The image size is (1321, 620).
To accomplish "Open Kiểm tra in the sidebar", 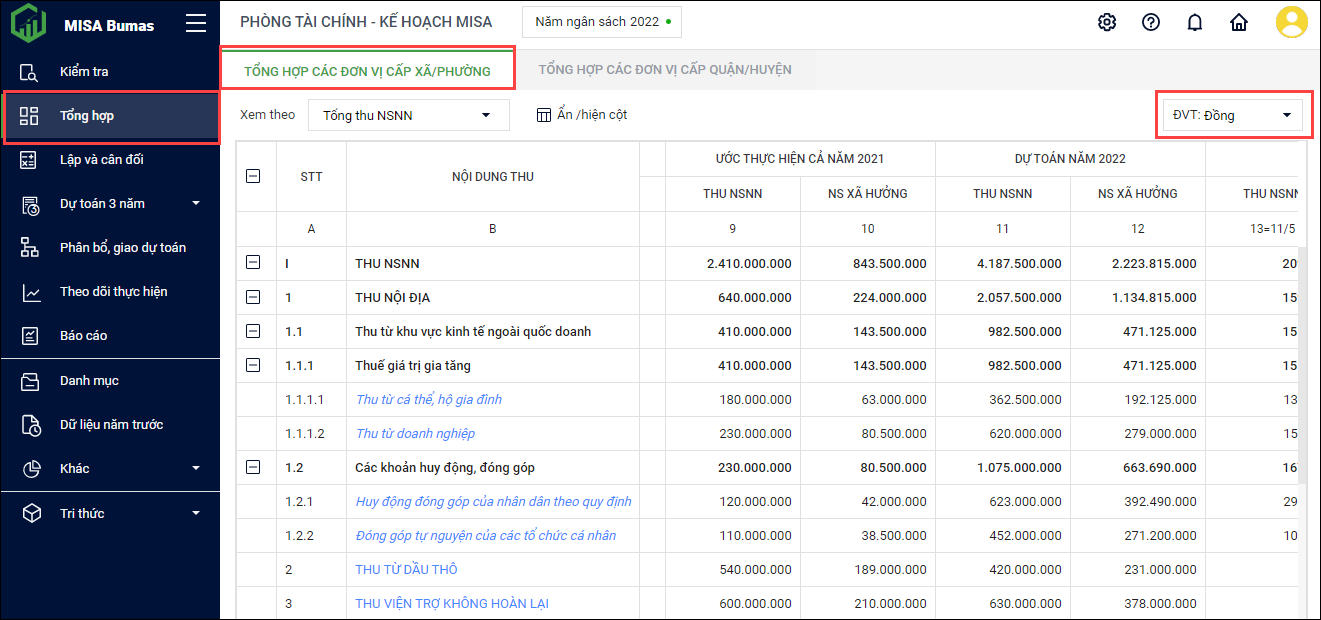I will click(x=84, y=72).
